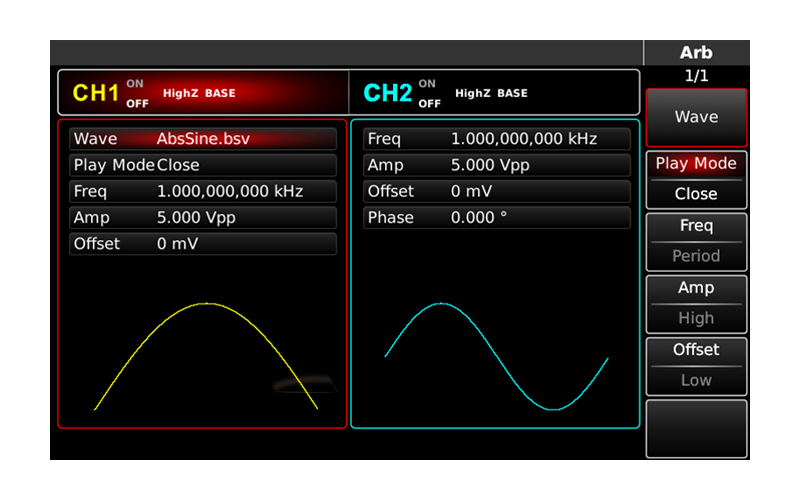Select CH1 Play Mode Close field

[203, 165]
